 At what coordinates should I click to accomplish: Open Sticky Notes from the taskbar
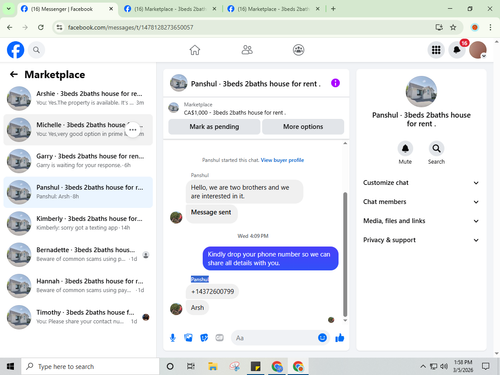(256, 367)
